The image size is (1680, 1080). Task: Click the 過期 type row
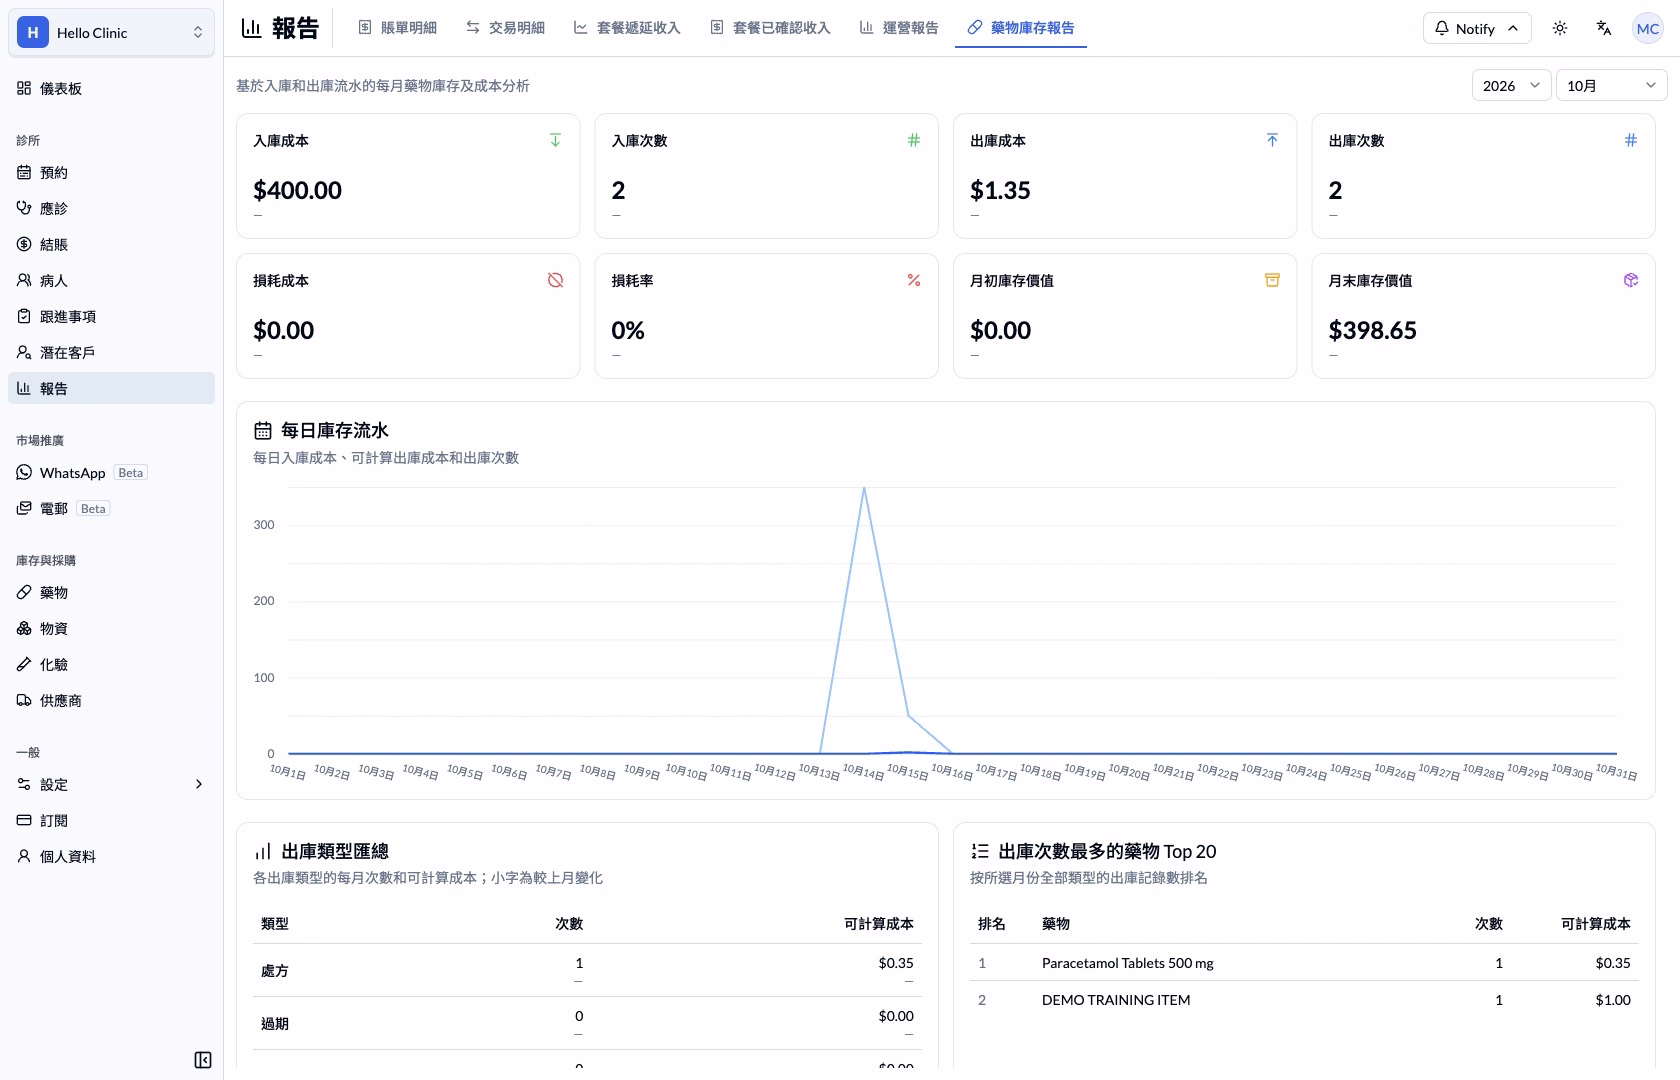point(587,1023)
